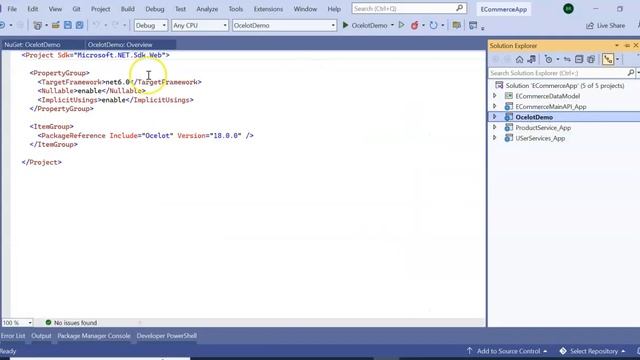Image resolution: width=640 pixels, height=360 pixels.
Task: Open the Package Manager Console tab
Action: [x=94, y=336]
